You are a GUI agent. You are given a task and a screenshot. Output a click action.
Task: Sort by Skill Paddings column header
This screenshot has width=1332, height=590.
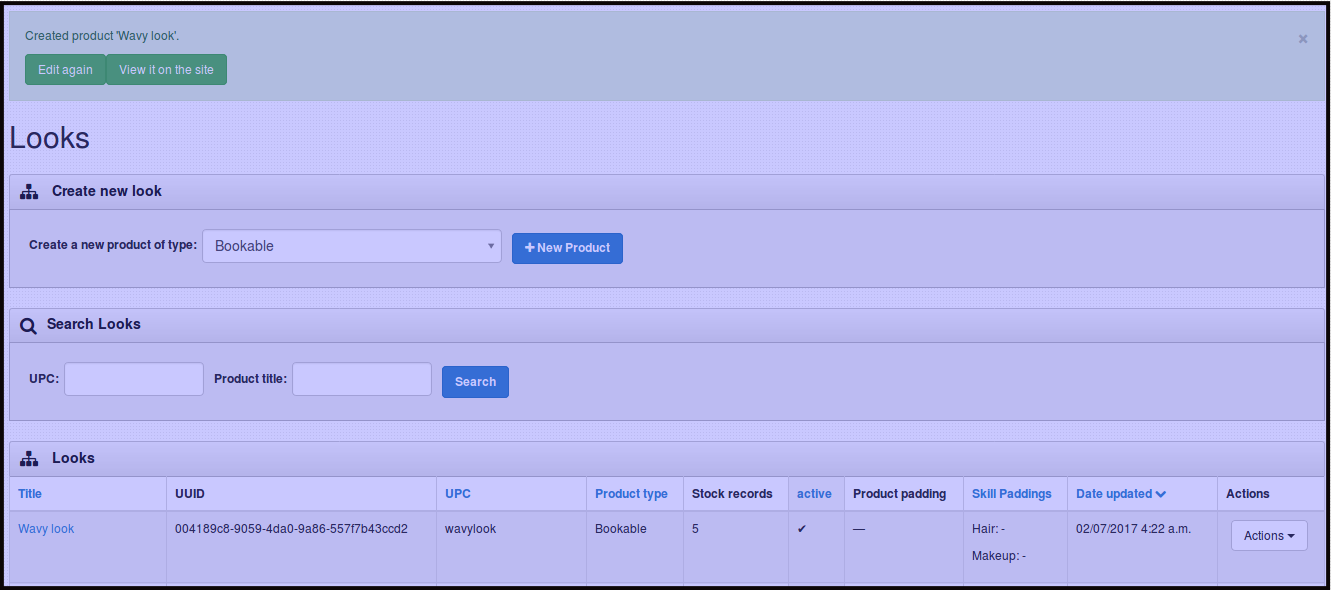pos(1012,494)
